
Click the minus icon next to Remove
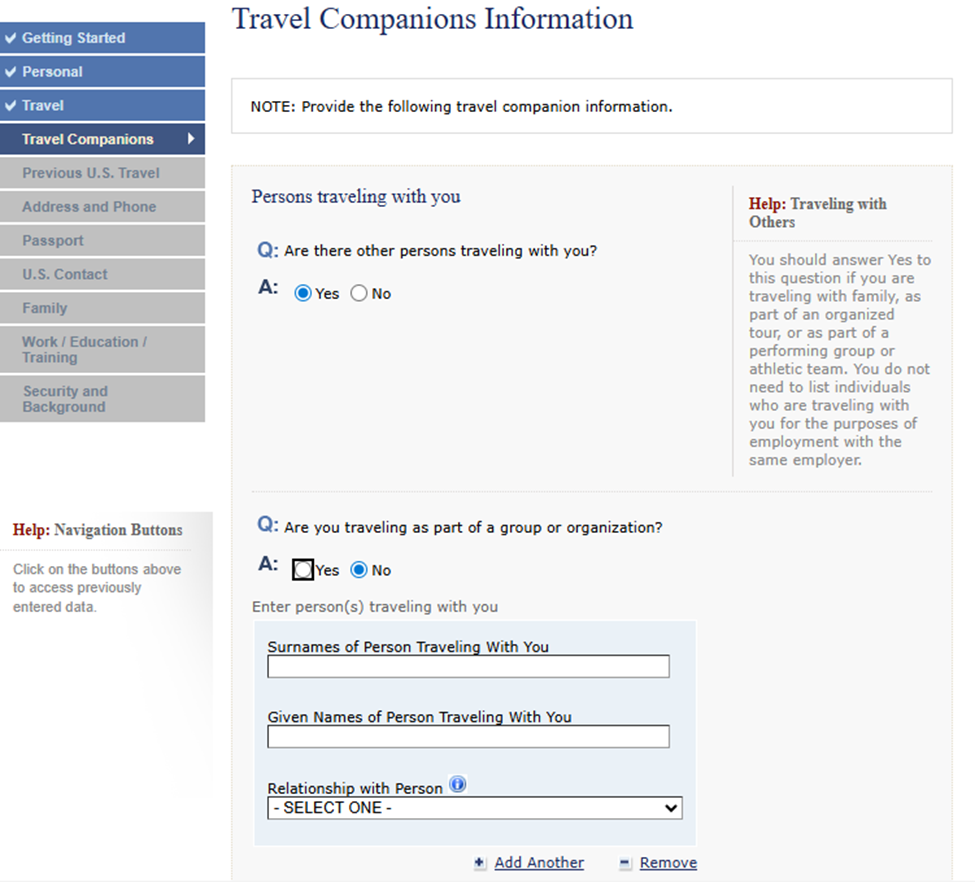(x=625, y=863)
